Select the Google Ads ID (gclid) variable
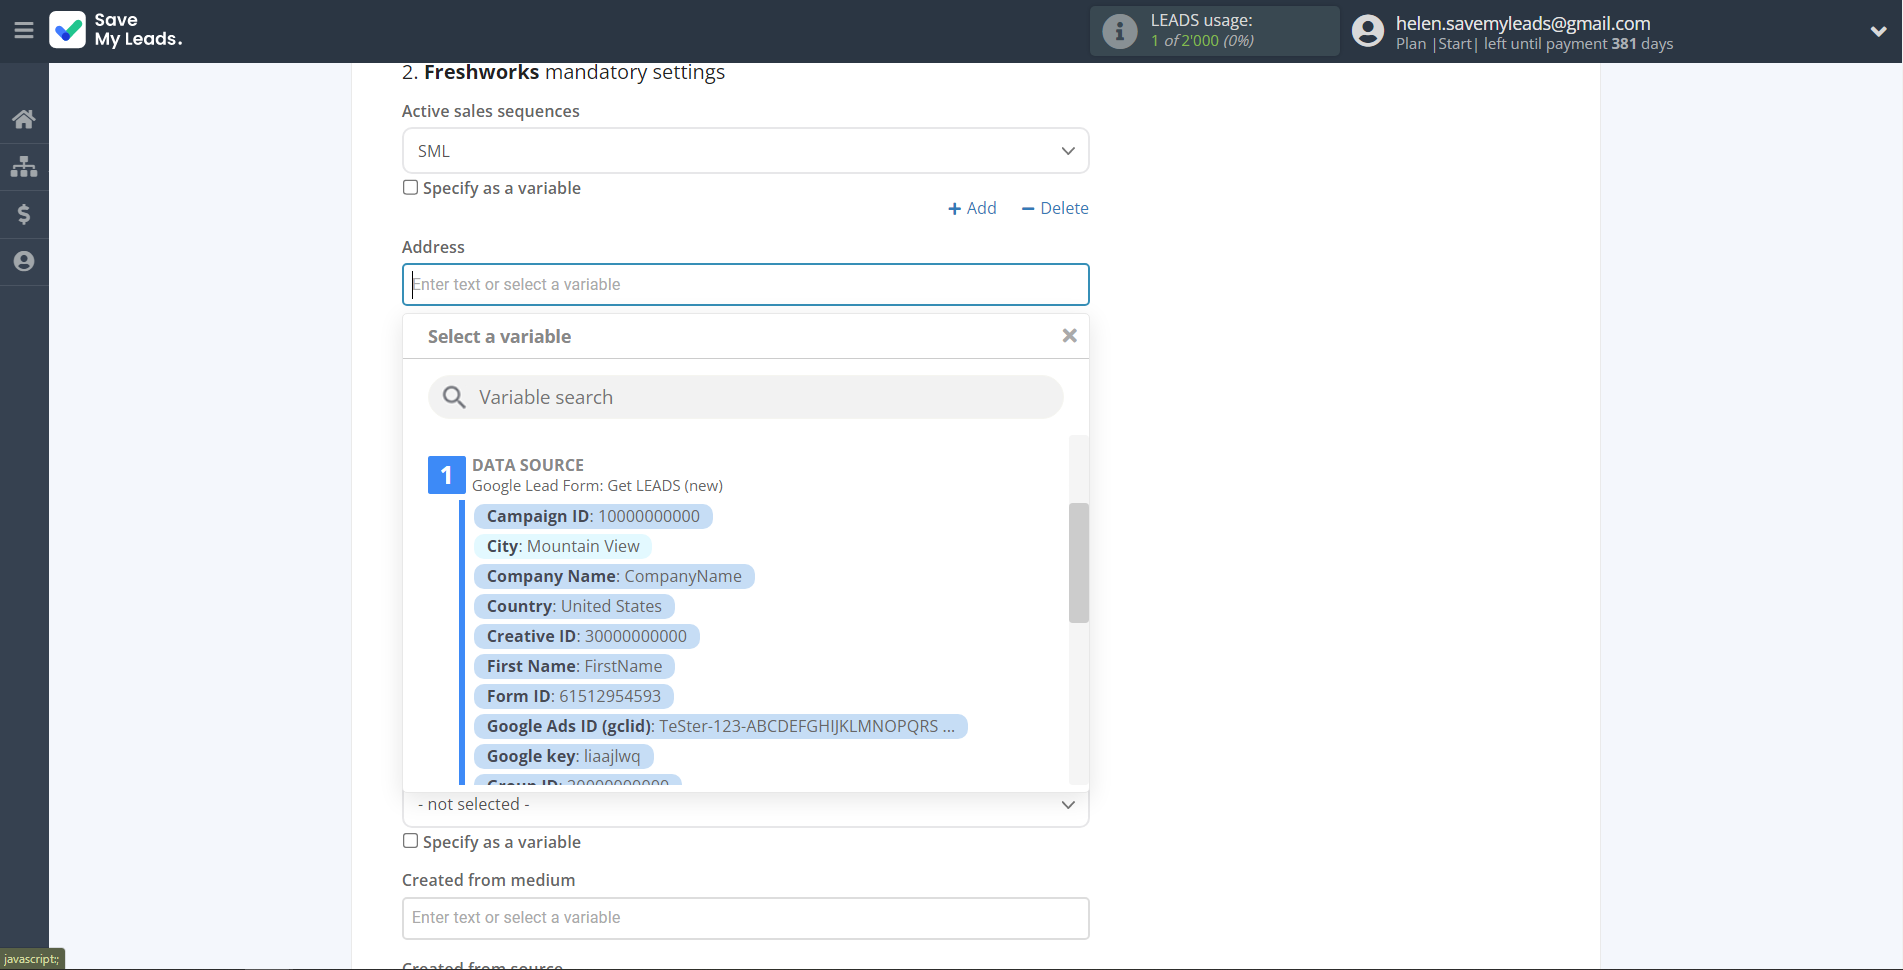 click(721, 726)
